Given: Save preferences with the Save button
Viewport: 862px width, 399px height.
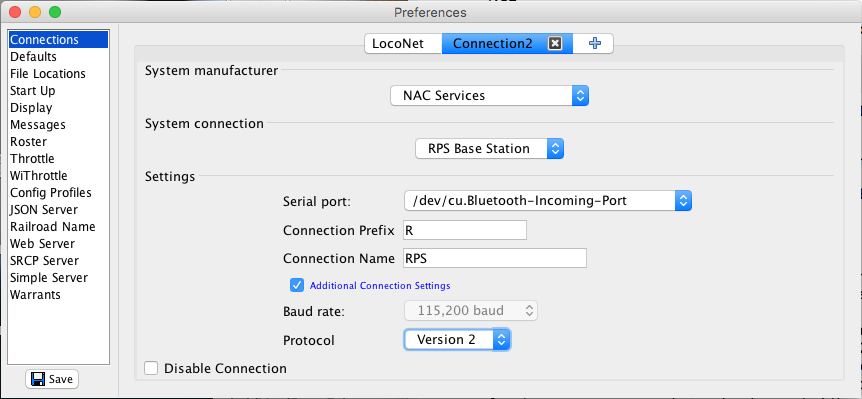Looking at the screenshot, I should (52, 379).
